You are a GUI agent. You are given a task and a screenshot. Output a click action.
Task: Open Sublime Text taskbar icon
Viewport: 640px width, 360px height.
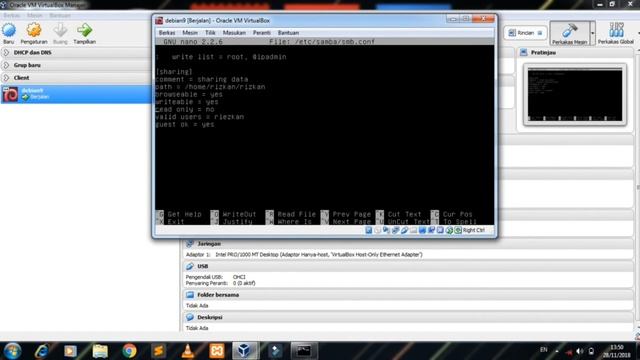158,351
